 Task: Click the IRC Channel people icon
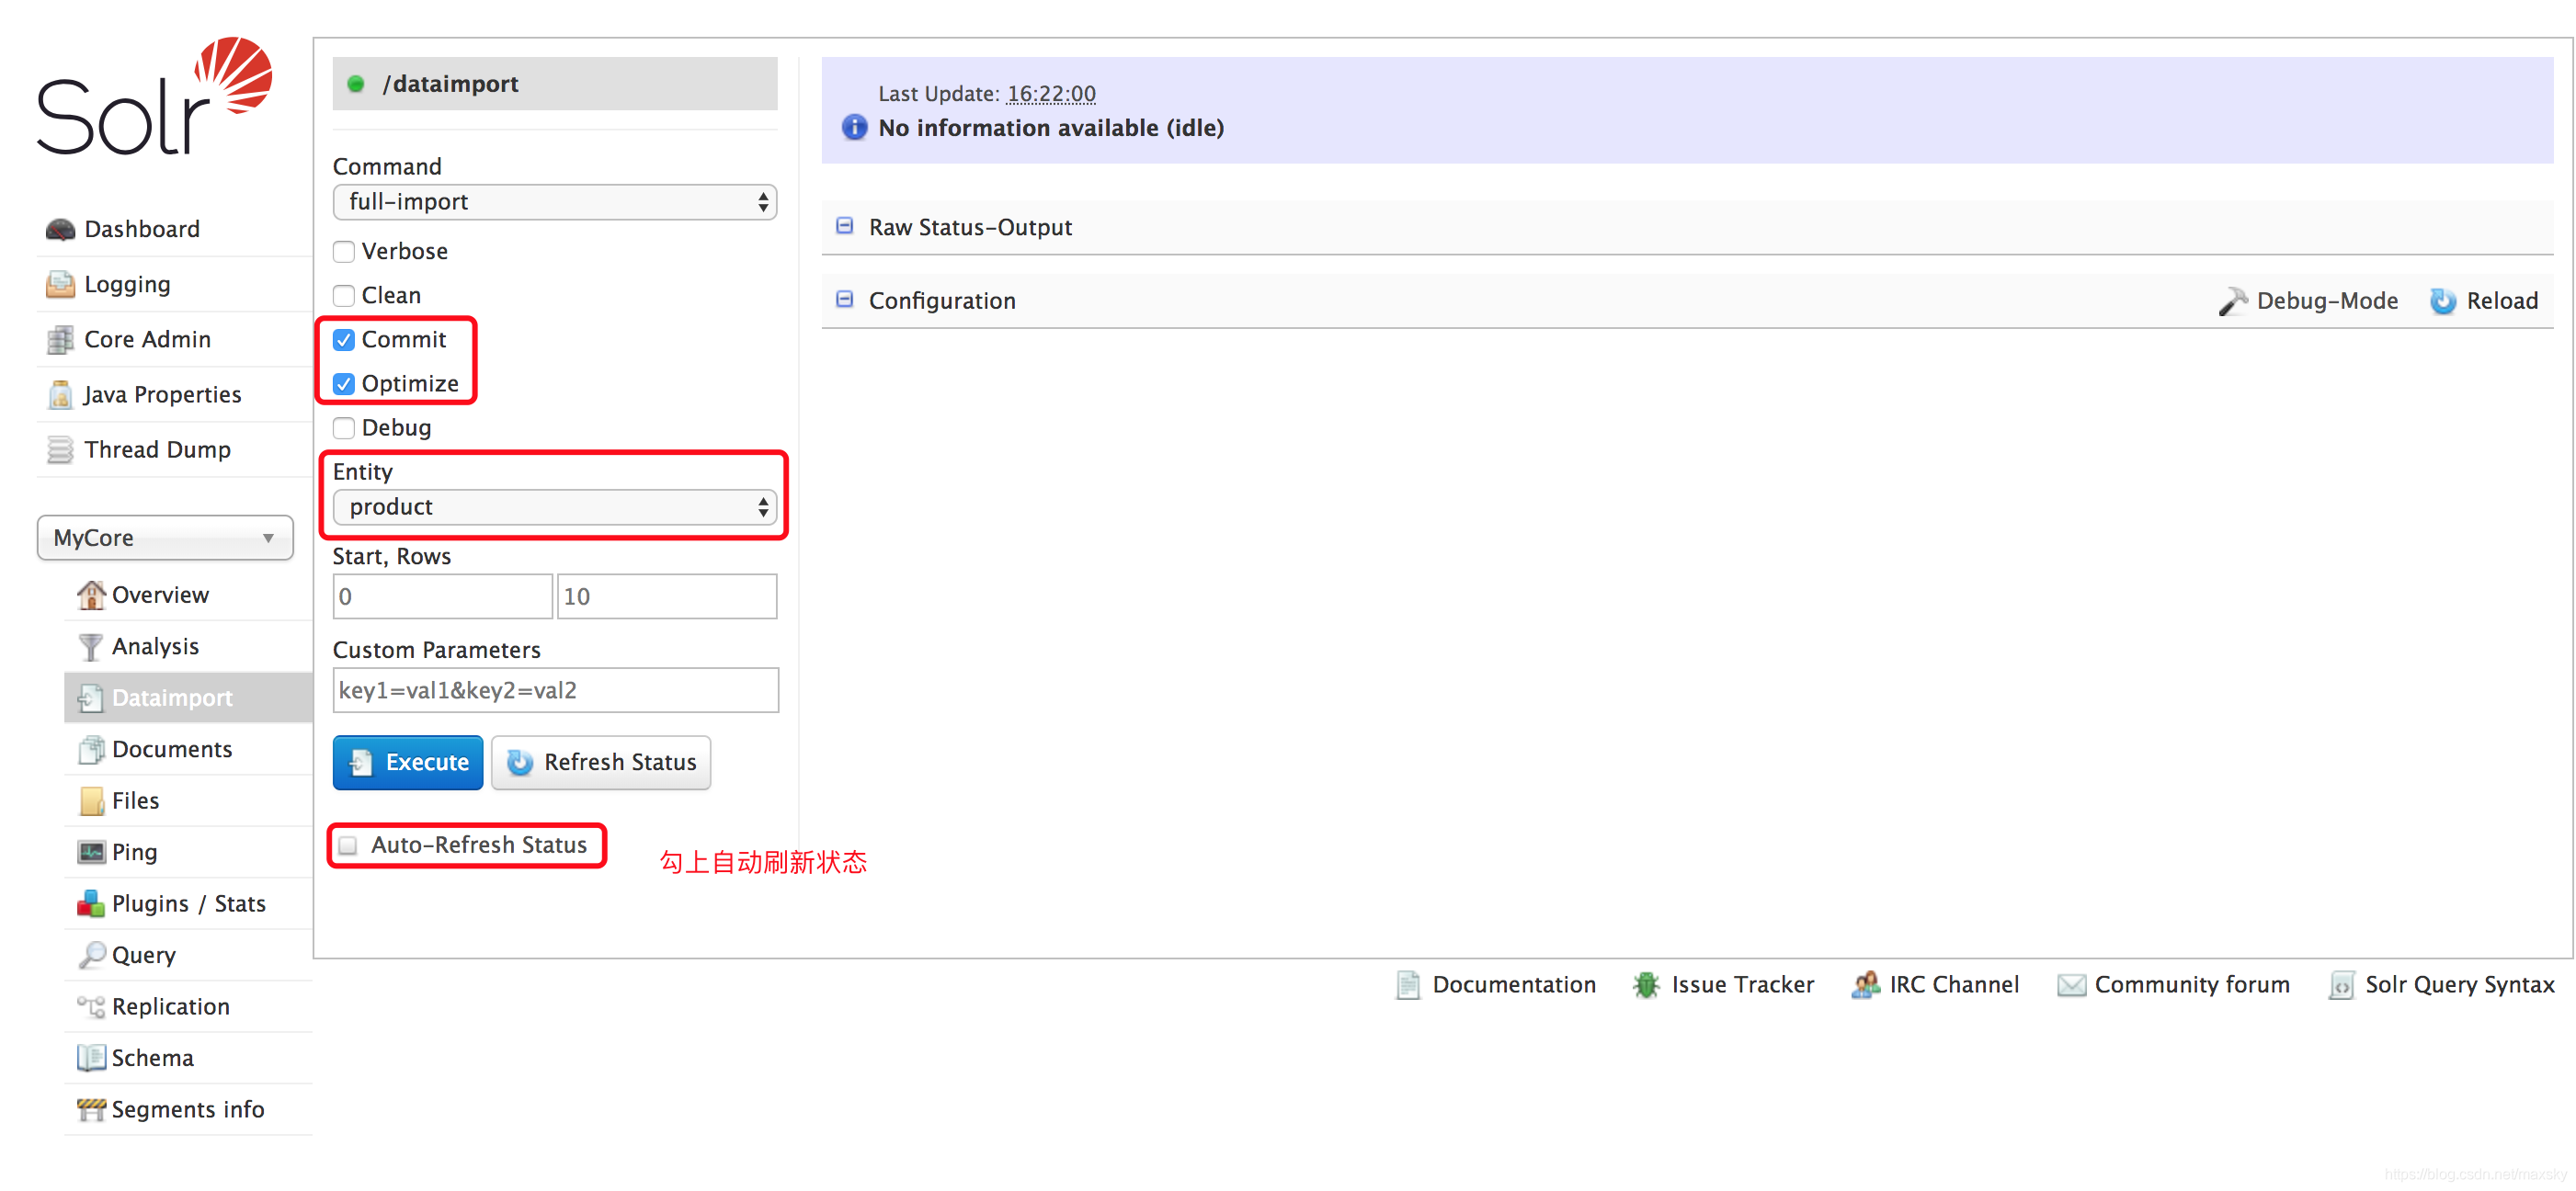pyautogui.click(x=1865, y=985)
